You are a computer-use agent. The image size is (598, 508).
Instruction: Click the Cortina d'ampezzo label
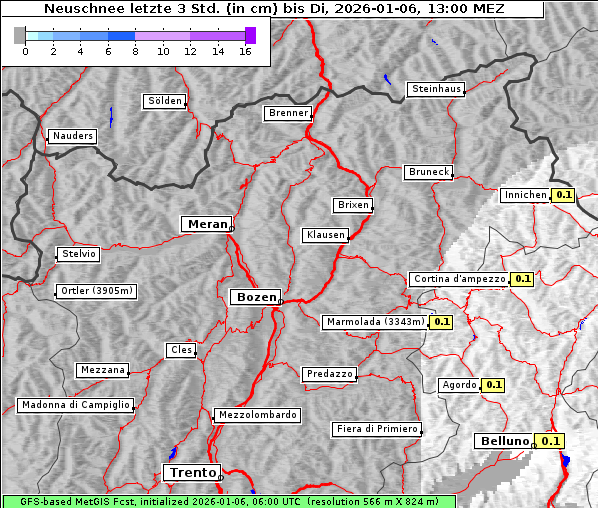pos(460,280)
